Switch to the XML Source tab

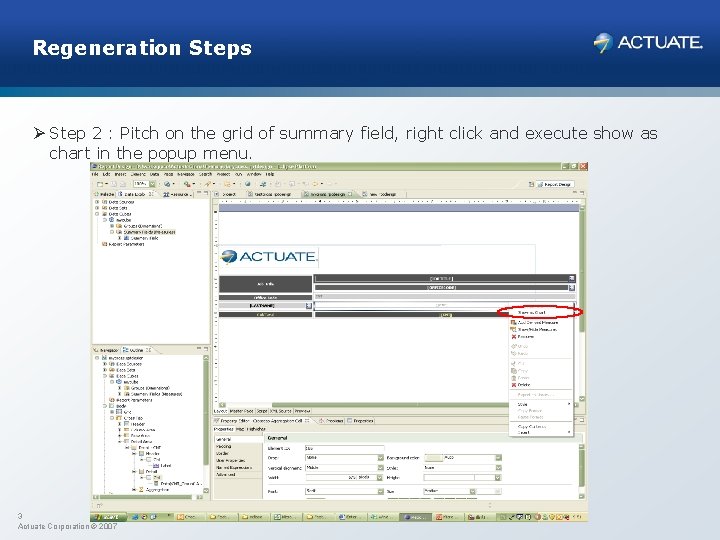tap(281, 411)
